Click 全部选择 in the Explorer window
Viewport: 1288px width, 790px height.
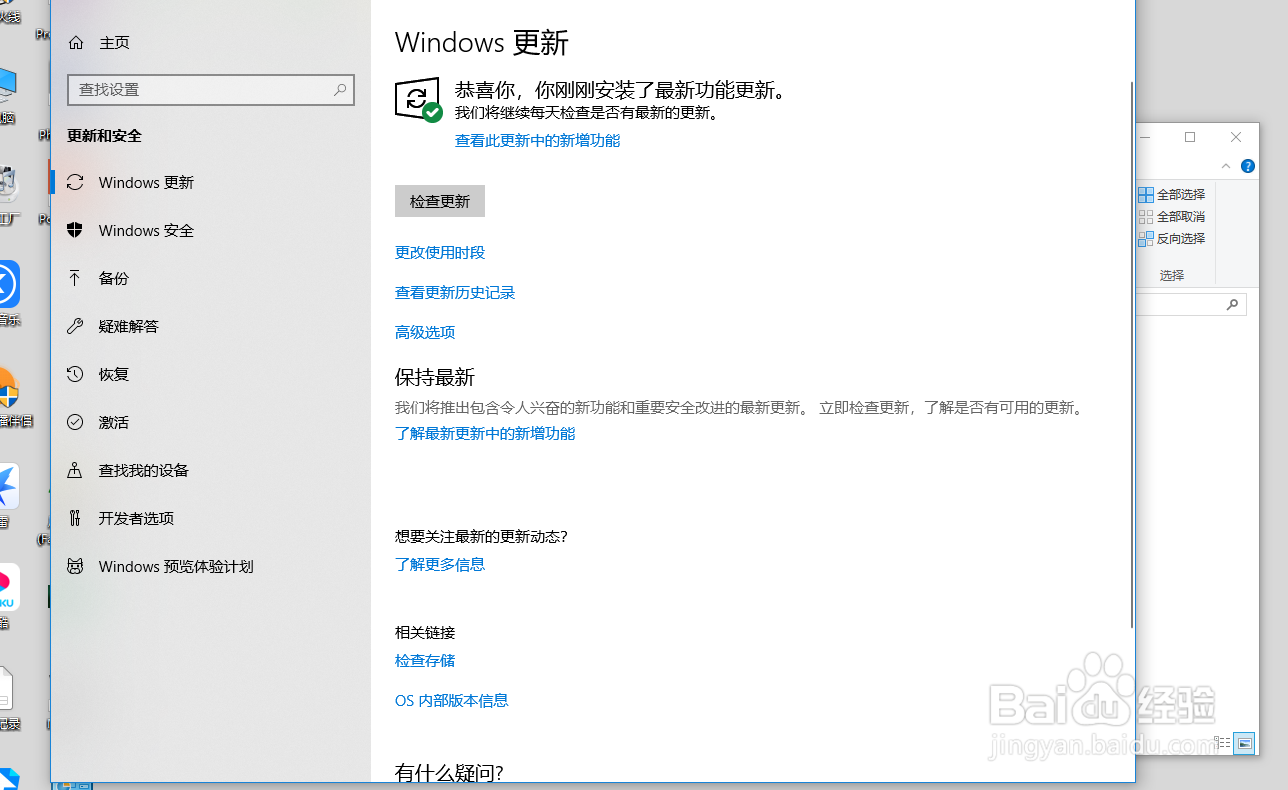tap(1172, 195)
